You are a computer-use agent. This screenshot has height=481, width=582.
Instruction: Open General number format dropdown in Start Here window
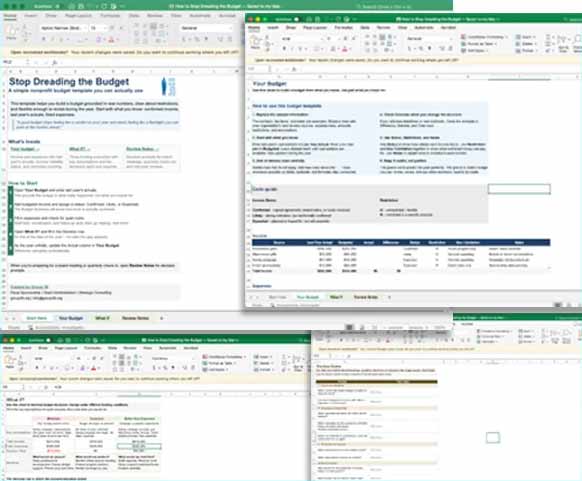coord(206,28)
